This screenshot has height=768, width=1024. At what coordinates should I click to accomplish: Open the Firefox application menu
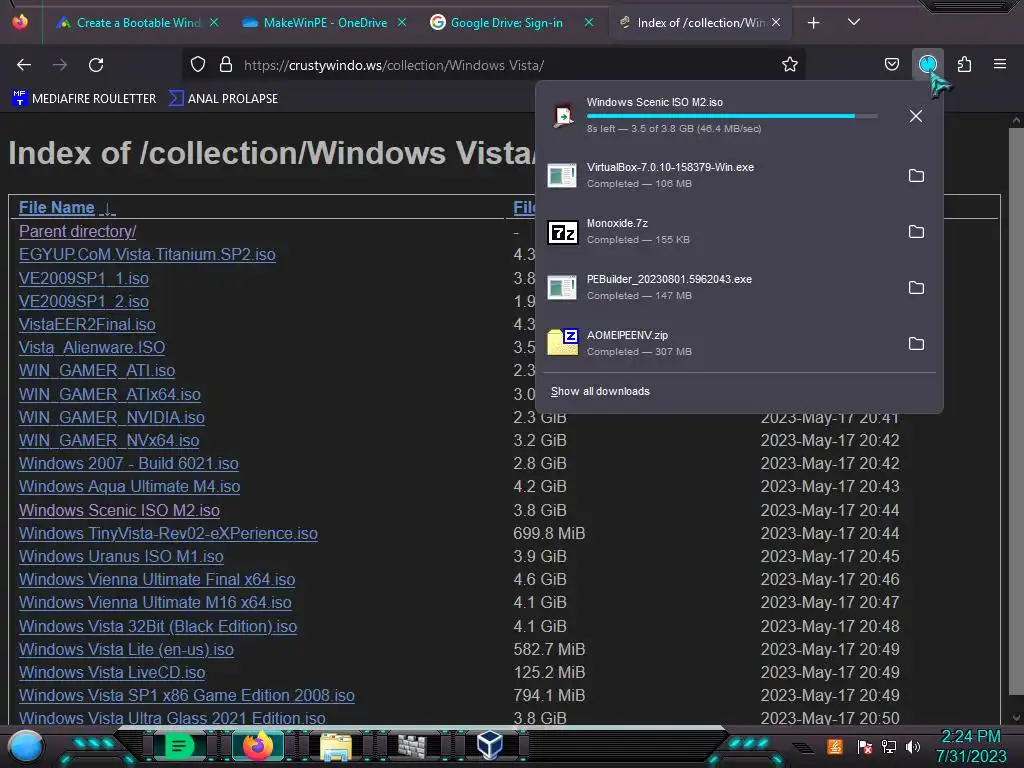click(999, 65)
